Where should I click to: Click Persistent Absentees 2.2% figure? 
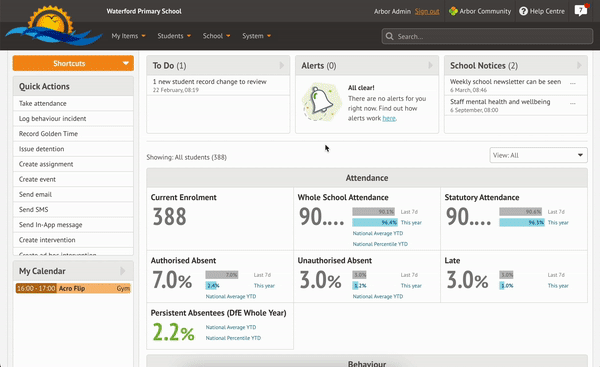pyautogui.click(x=173, y=332)
